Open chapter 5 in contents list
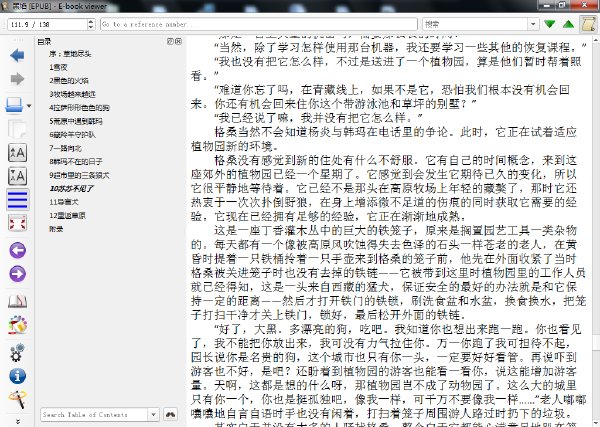 (76, 121)
